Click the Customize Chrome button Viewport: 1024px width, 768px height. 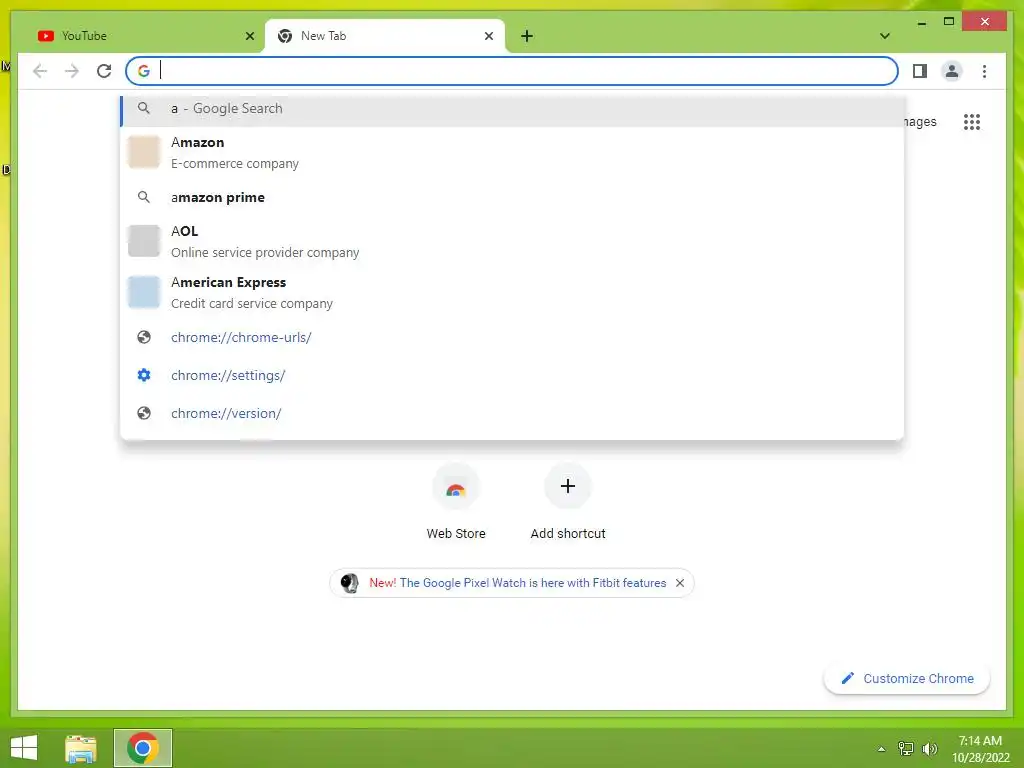[x=907, y=679]
